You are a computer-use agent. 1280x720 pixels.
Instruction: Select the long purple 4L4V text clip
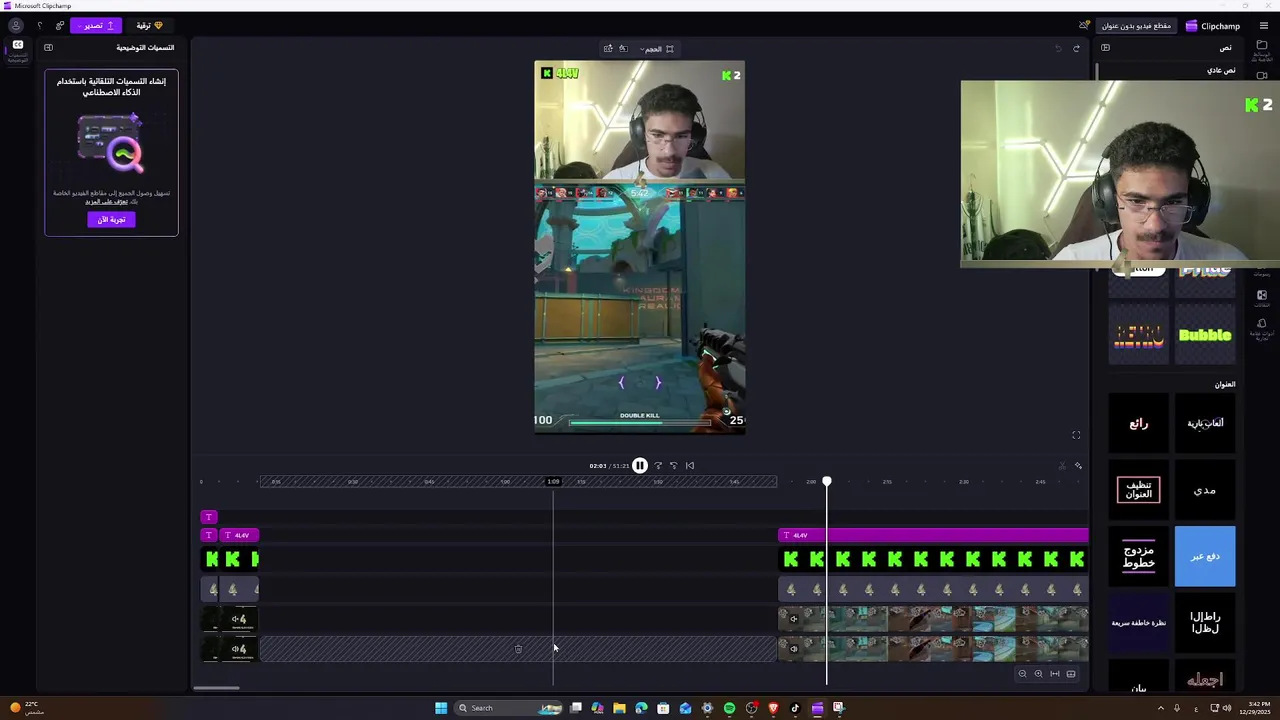click(x=933, y=535)
